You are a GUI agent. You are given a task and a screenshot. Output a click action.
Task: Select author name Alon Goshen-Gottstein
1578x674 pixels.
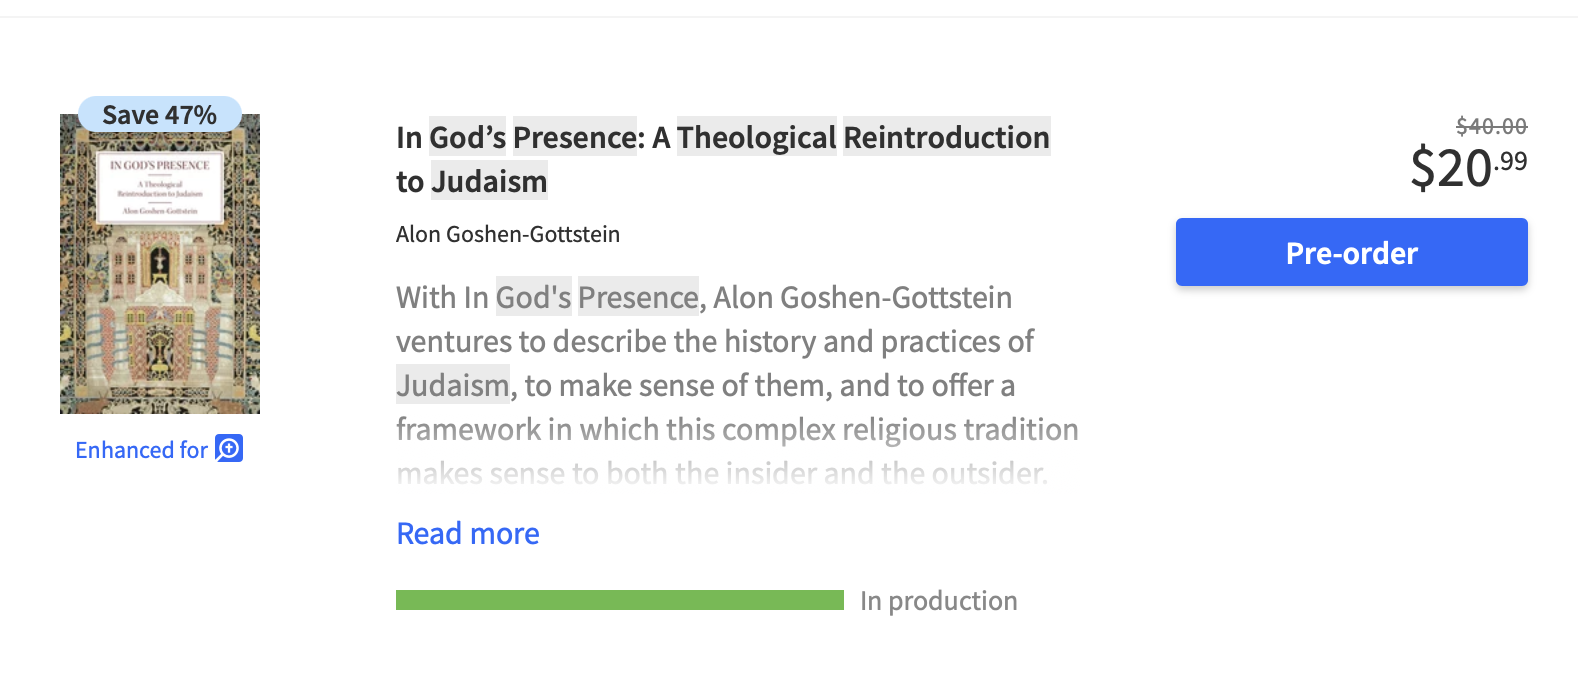(x=508, y=234)
